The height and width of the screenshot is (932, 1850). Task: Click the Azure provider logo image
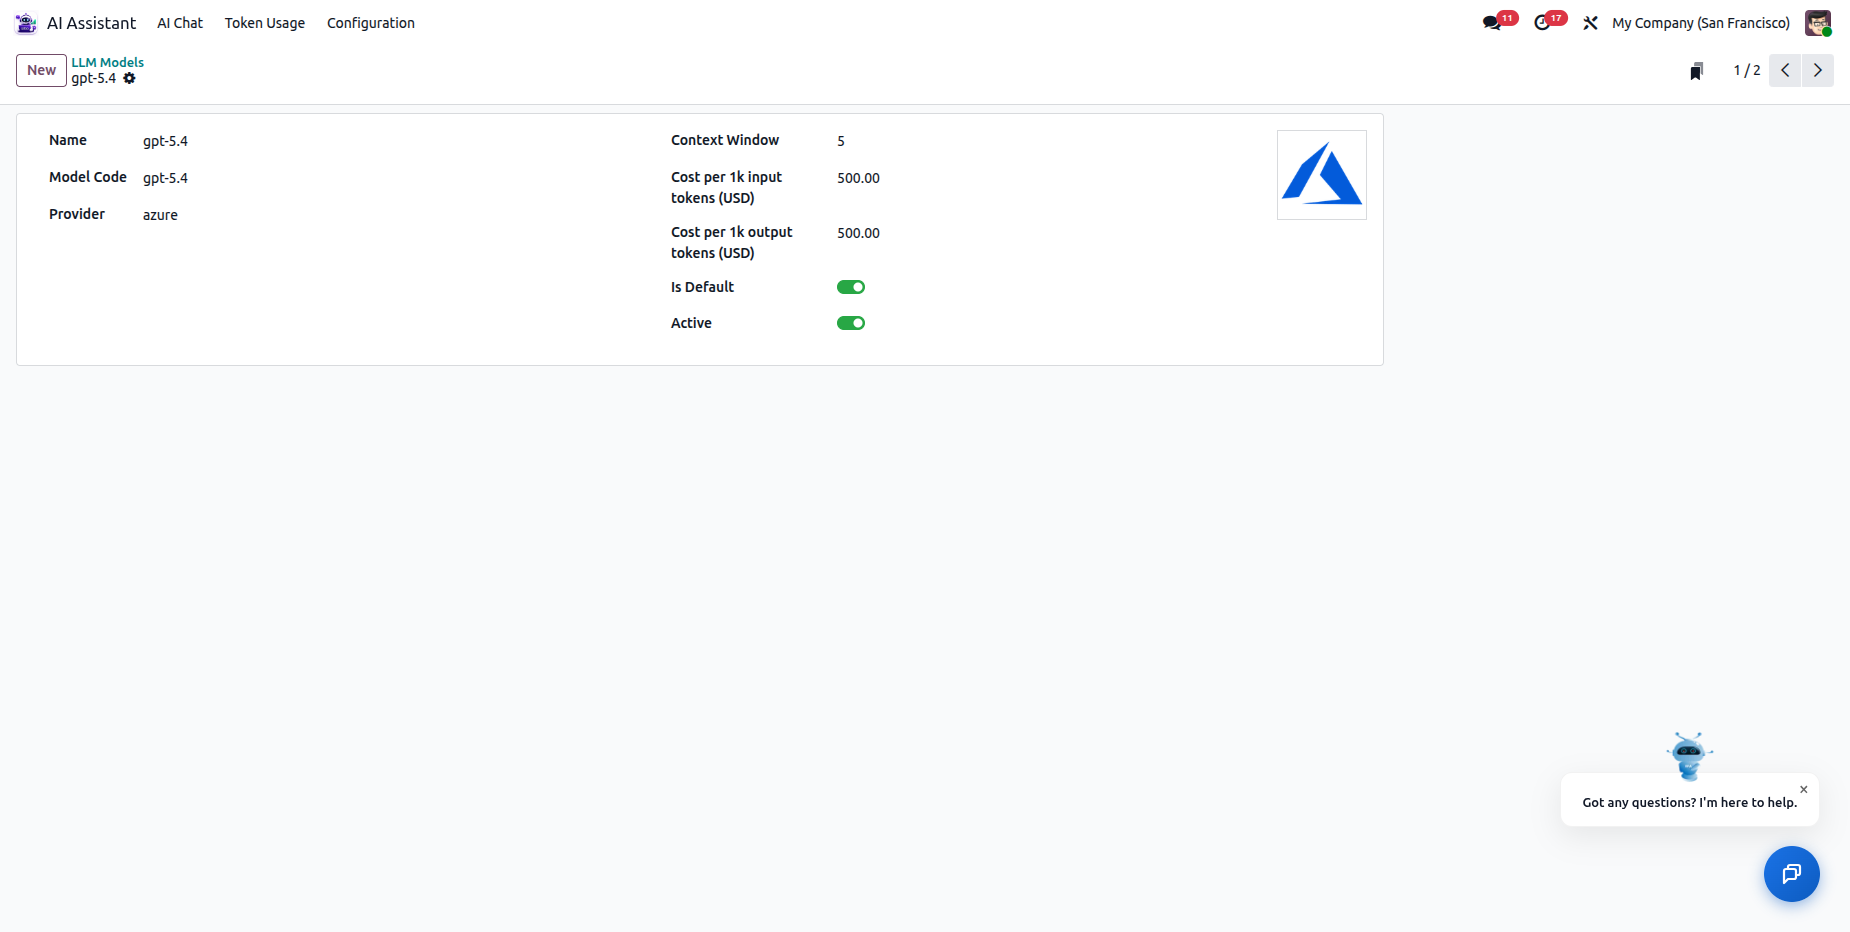pyautogui.click(x=1322, y=175)
